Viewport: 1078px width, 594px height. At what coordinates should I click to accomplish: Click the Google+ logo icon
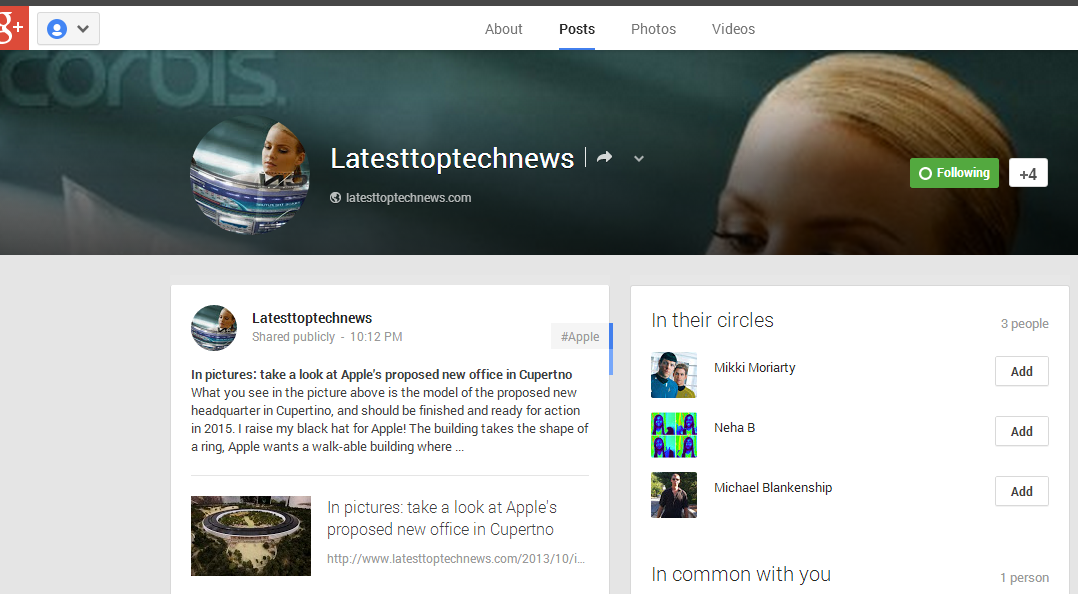tap(14, 28)
